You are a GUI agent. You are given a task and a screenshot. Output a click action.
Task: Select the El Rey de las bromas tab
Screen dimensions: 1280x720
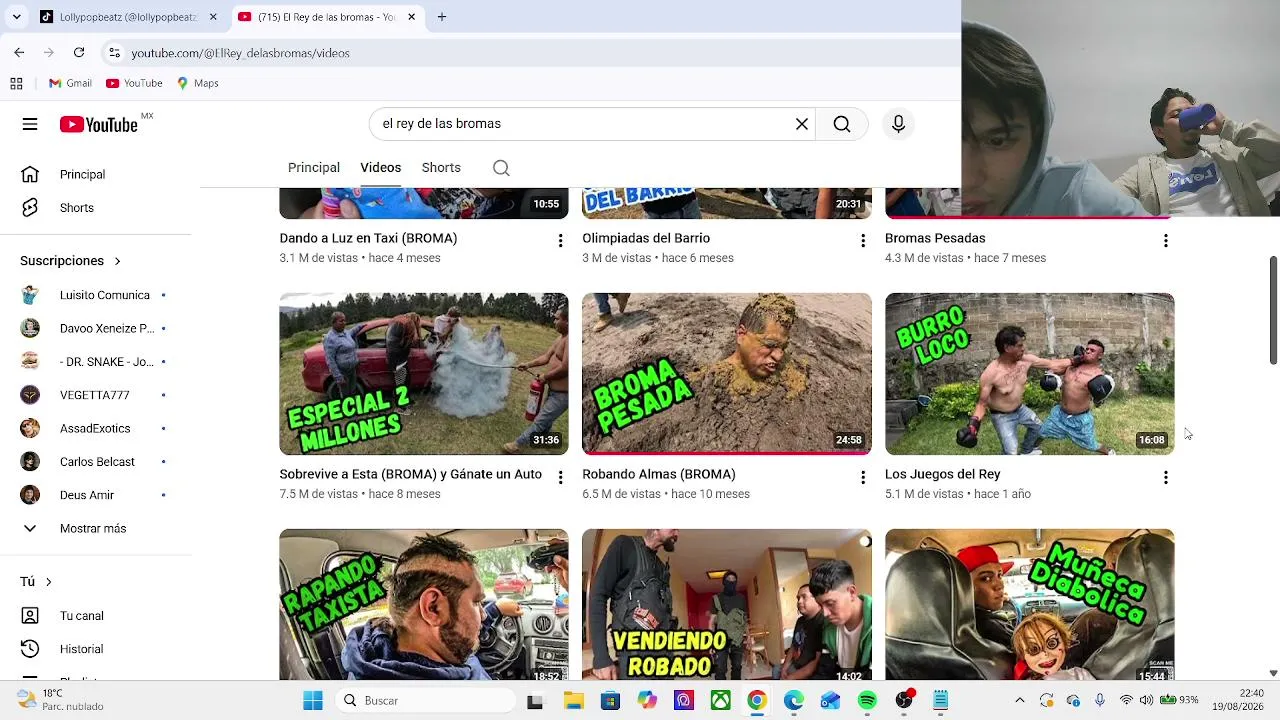point(327,17)
